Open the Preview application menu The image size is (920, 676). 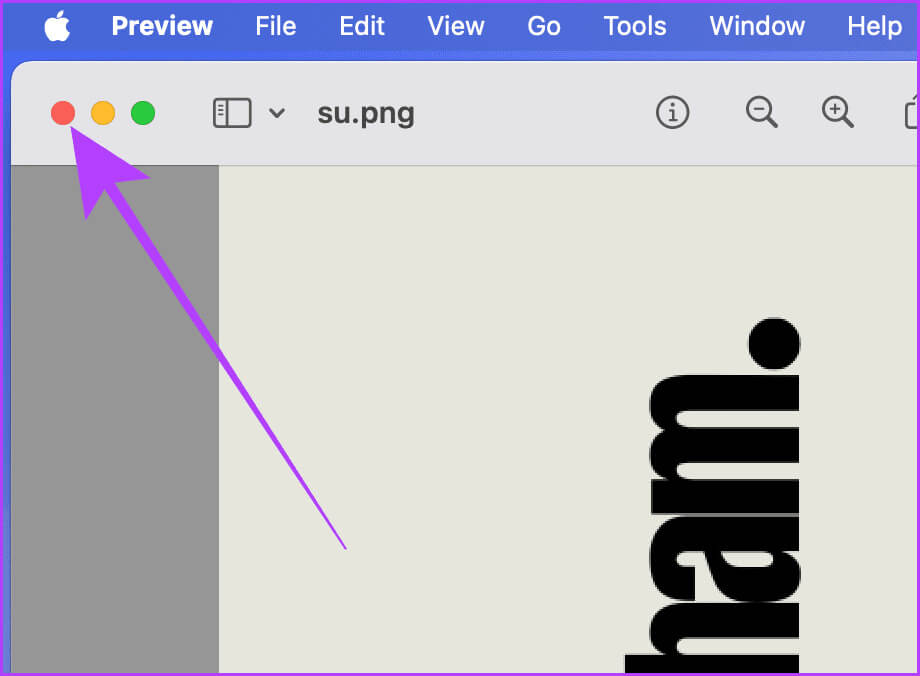pyautogui.click(x=162, y=26)
